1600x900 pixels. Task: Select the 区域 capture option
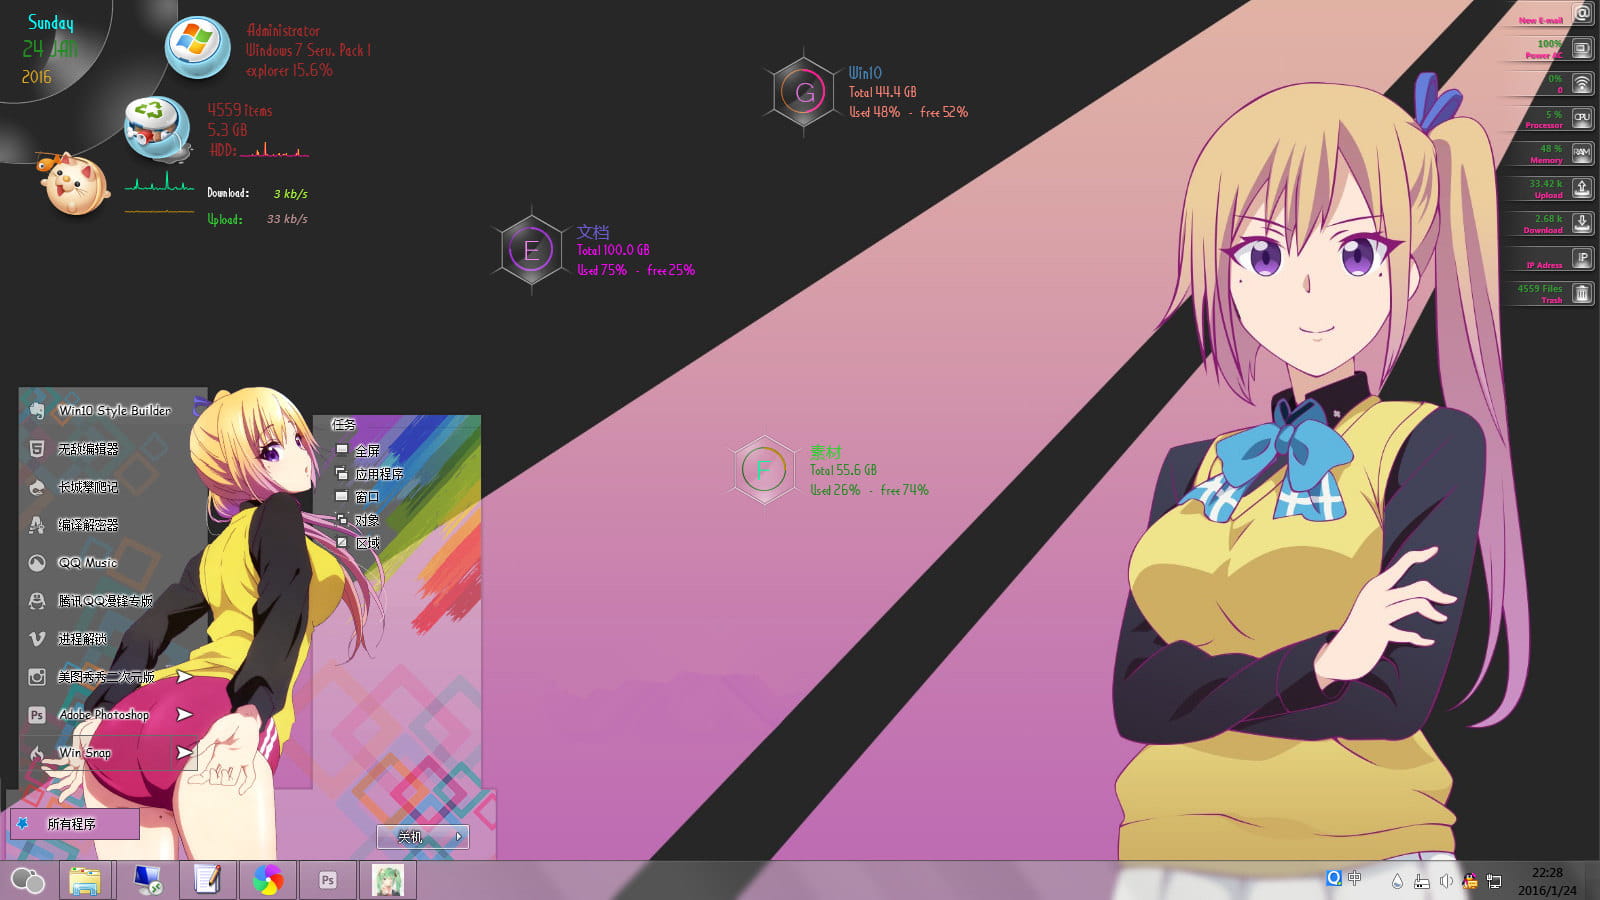(367, 543)
